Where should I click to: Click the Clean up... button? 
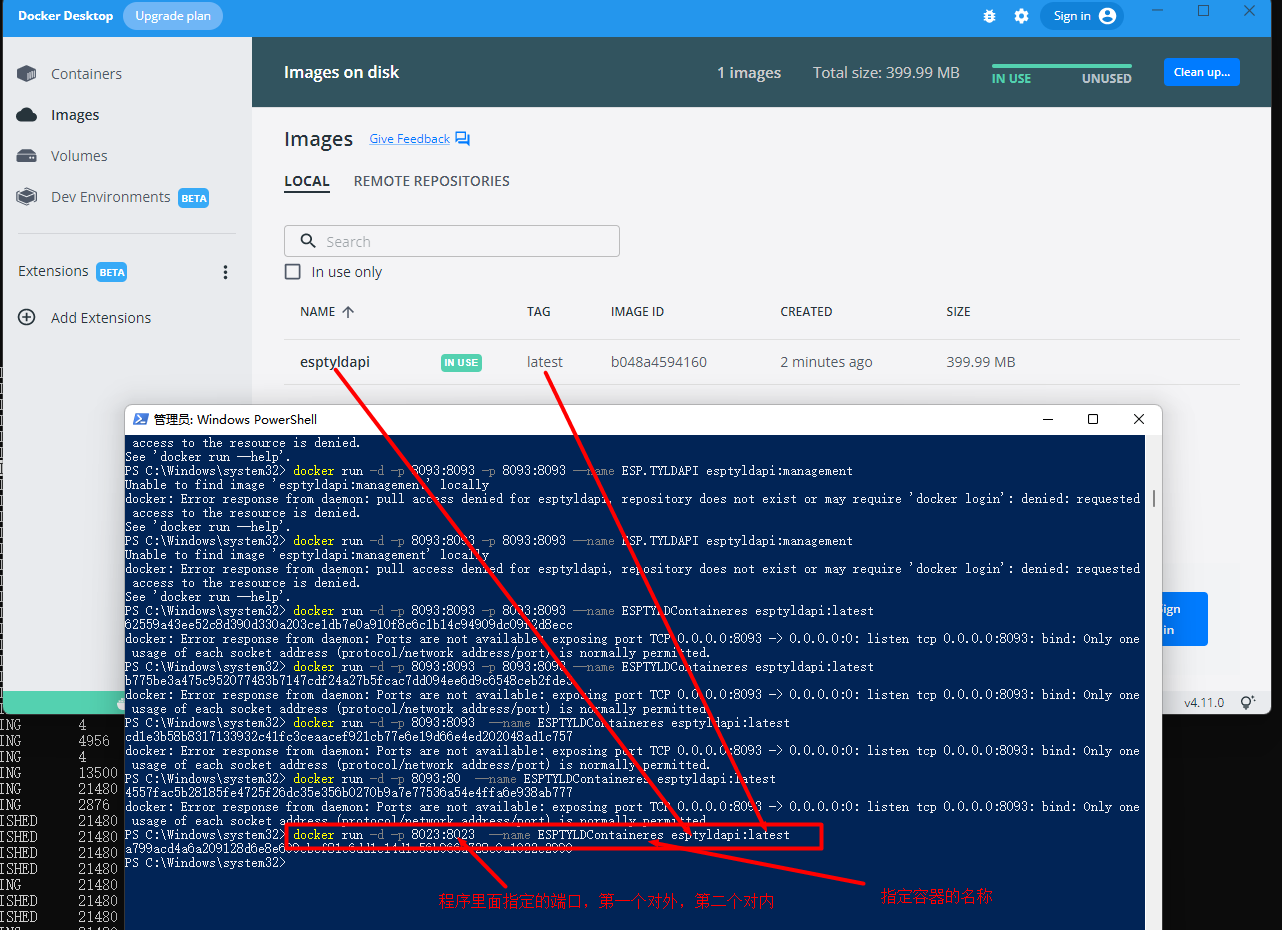[1201, 72]
